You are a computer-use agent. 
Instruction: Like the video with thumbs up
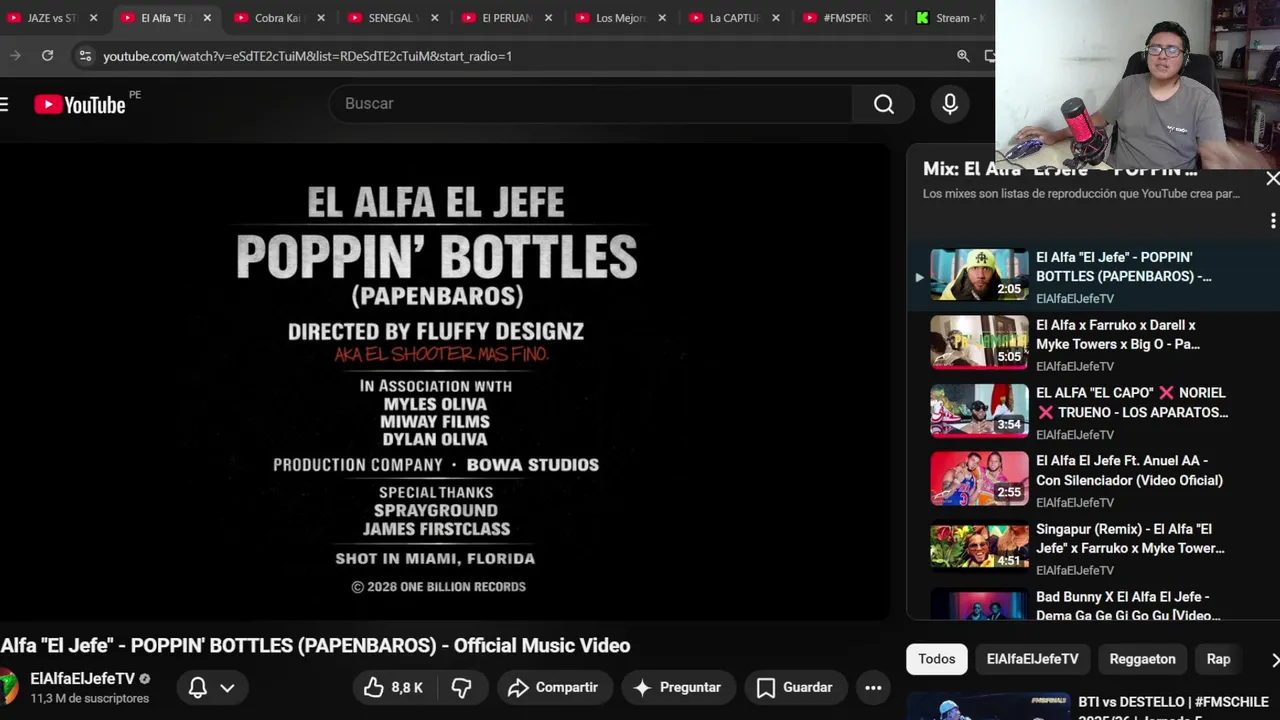point(393,688)
